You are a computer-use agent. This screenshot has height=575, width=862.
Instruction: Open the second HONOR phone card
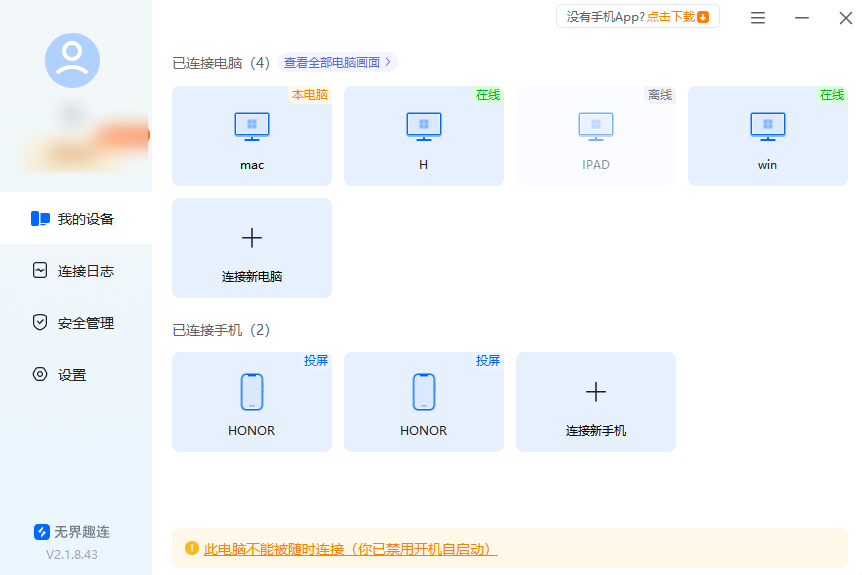[423, 402]
